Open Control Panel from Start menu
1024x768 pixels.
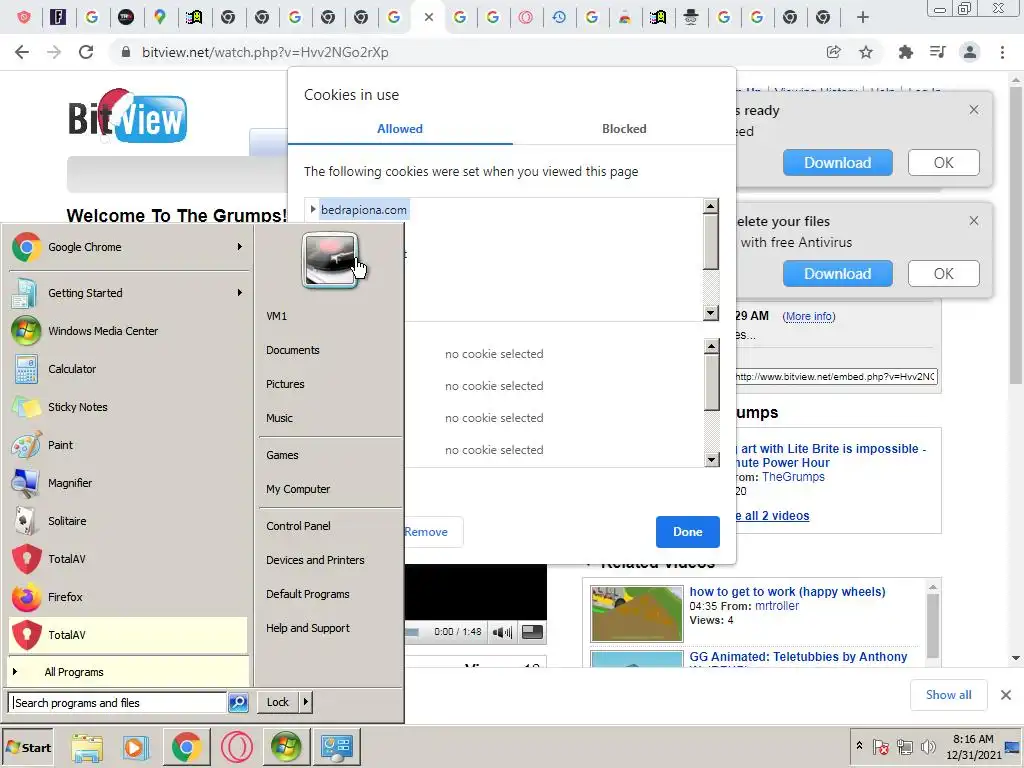(298, 526)
